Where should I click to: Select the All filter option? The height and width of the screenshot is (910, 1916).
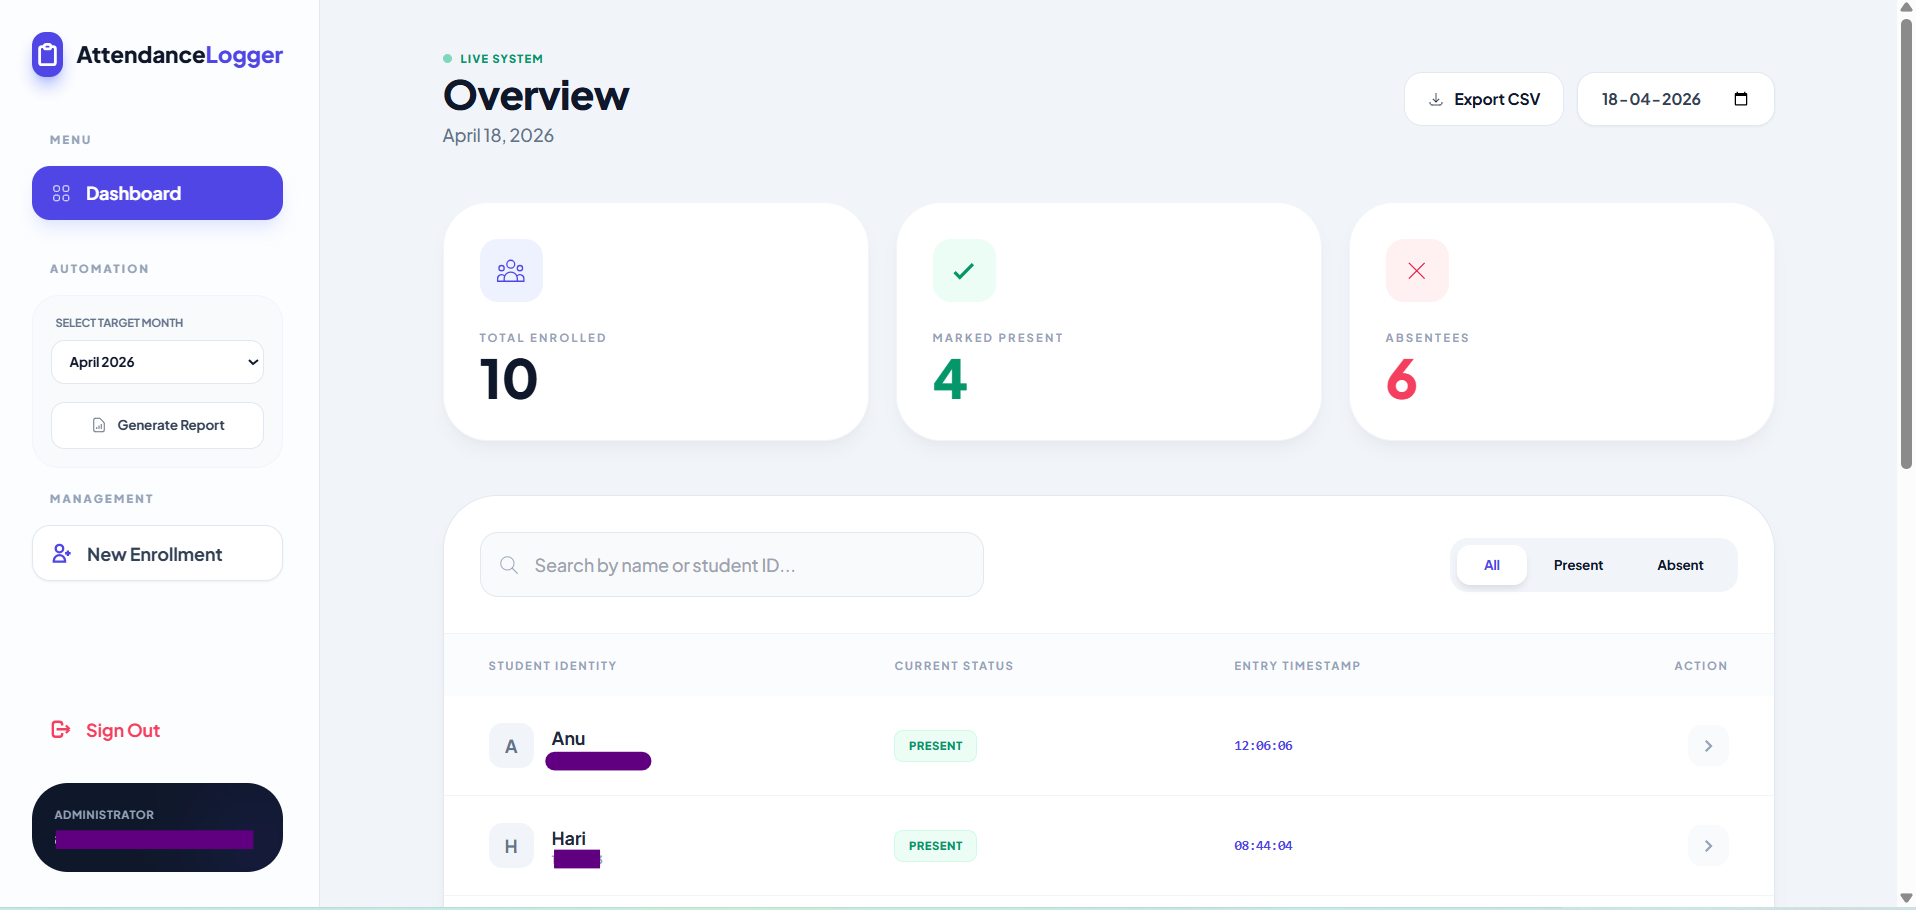coord(1491,564)
